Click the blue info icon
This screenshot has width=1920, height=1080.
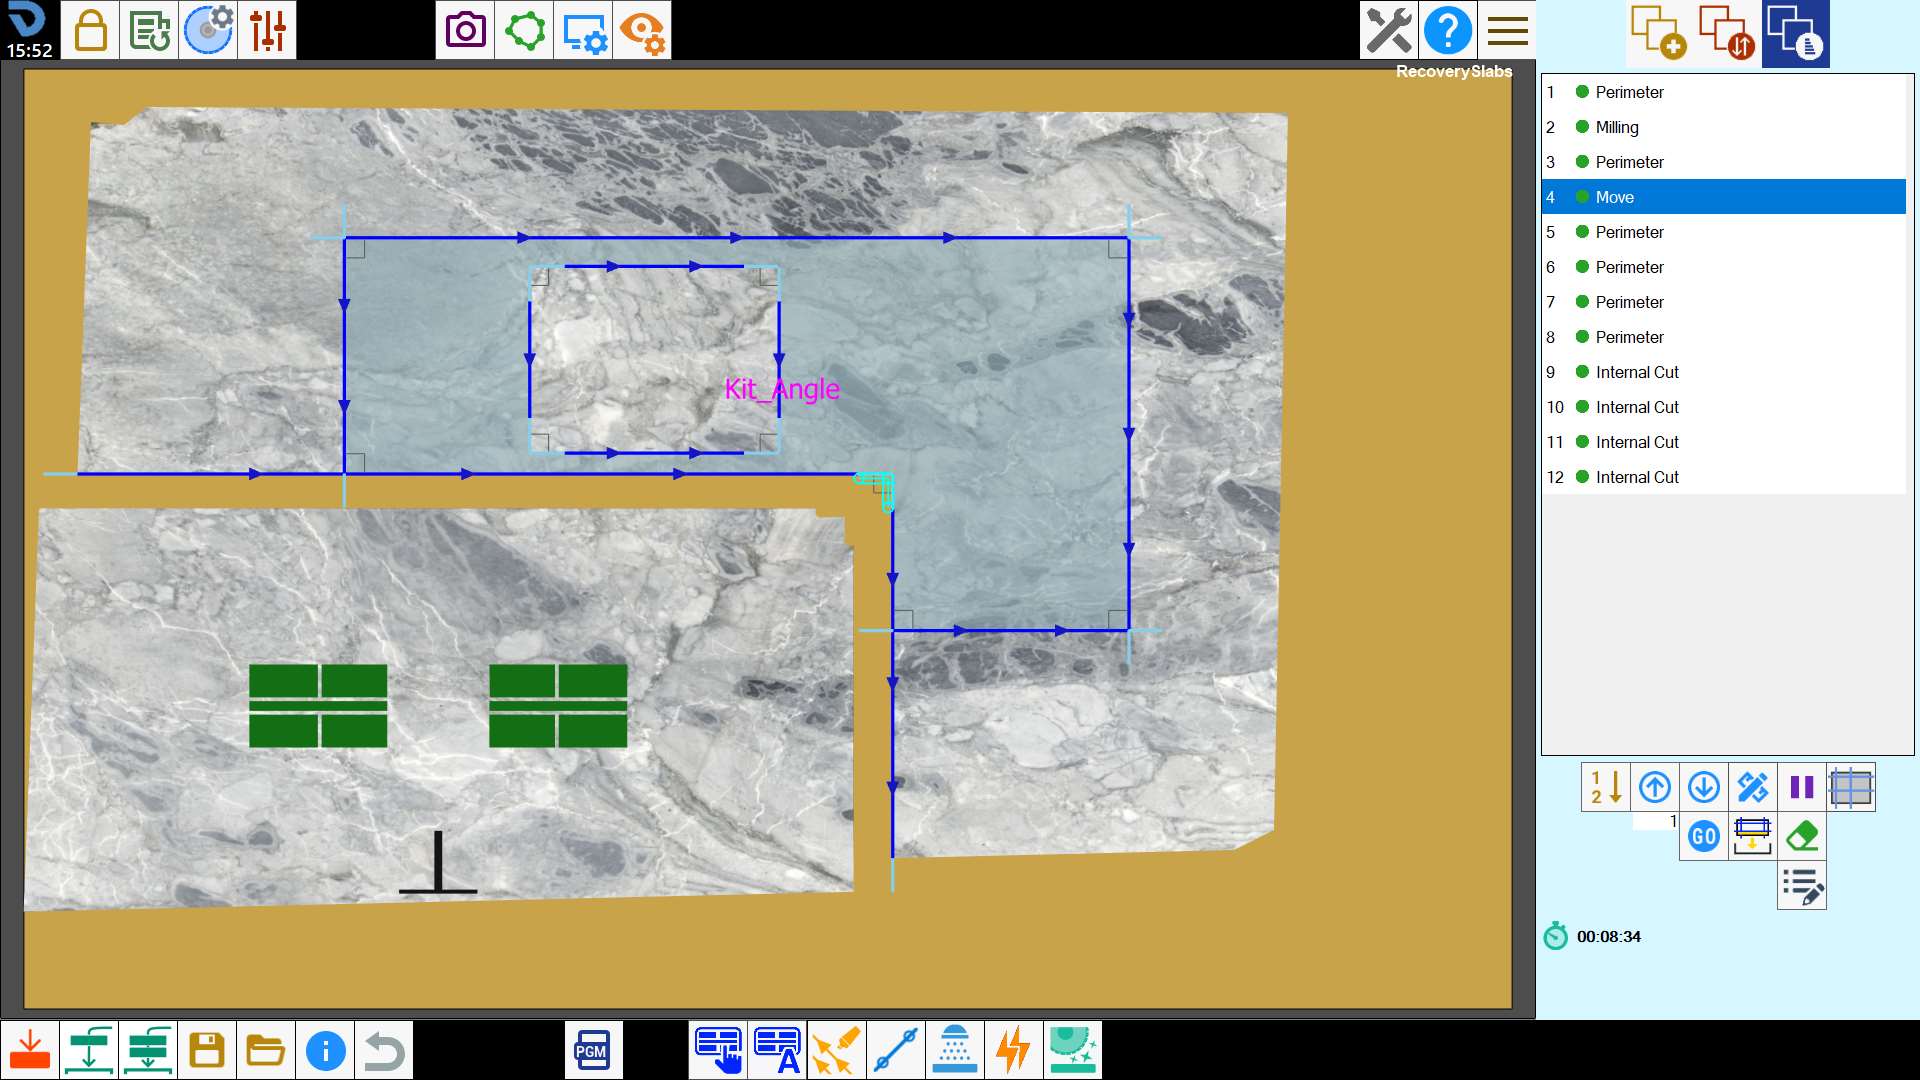325,1050
